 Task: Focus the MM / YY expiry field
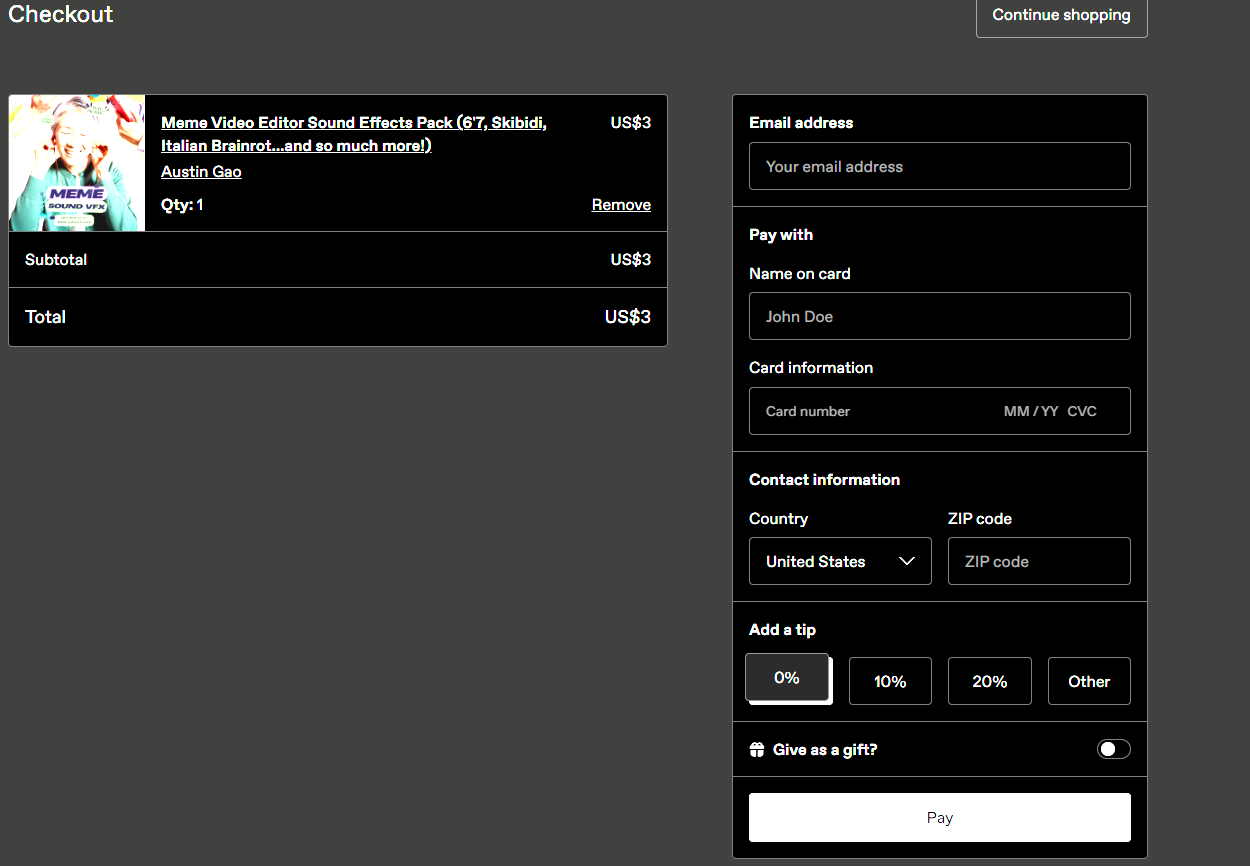click(1031, 411)
